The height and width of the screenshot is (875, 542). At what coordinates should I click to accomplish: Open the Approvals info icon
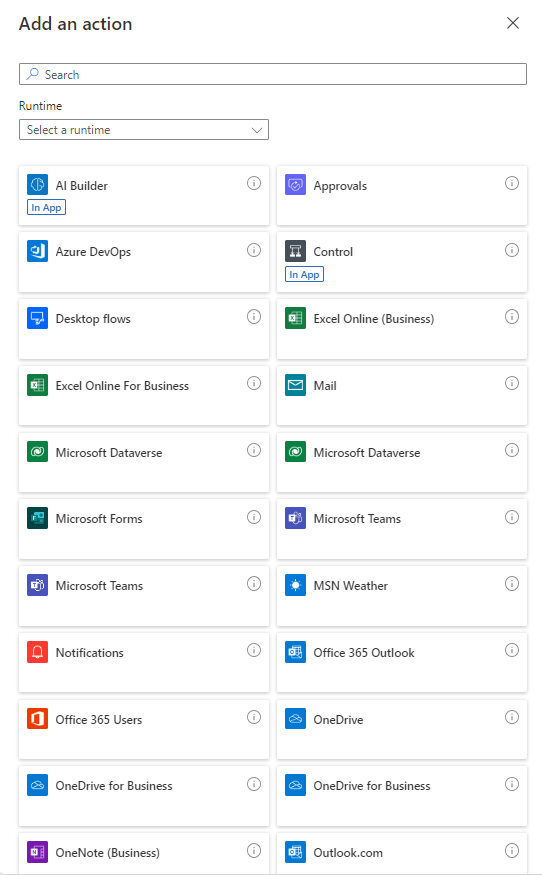(x=512, y=183)
